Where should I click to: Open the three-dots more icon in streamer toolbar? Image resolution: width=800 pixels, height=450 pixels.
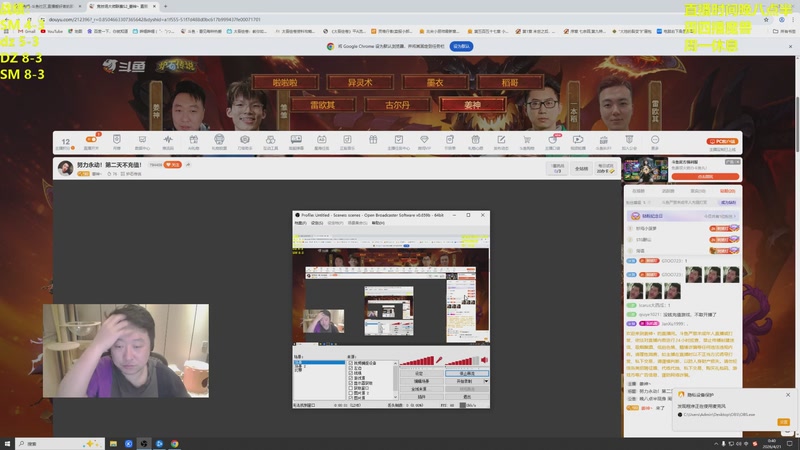[x=655, y=139]
